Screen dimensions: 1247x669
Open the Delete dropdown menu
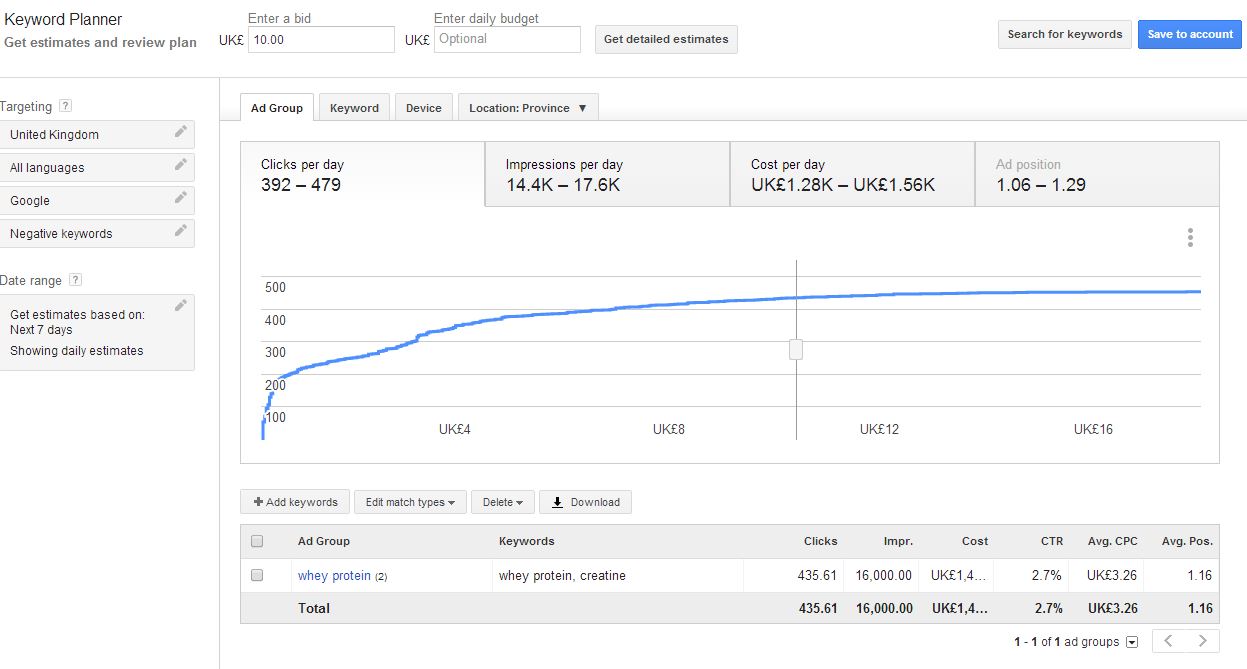(x=502, y=502)
